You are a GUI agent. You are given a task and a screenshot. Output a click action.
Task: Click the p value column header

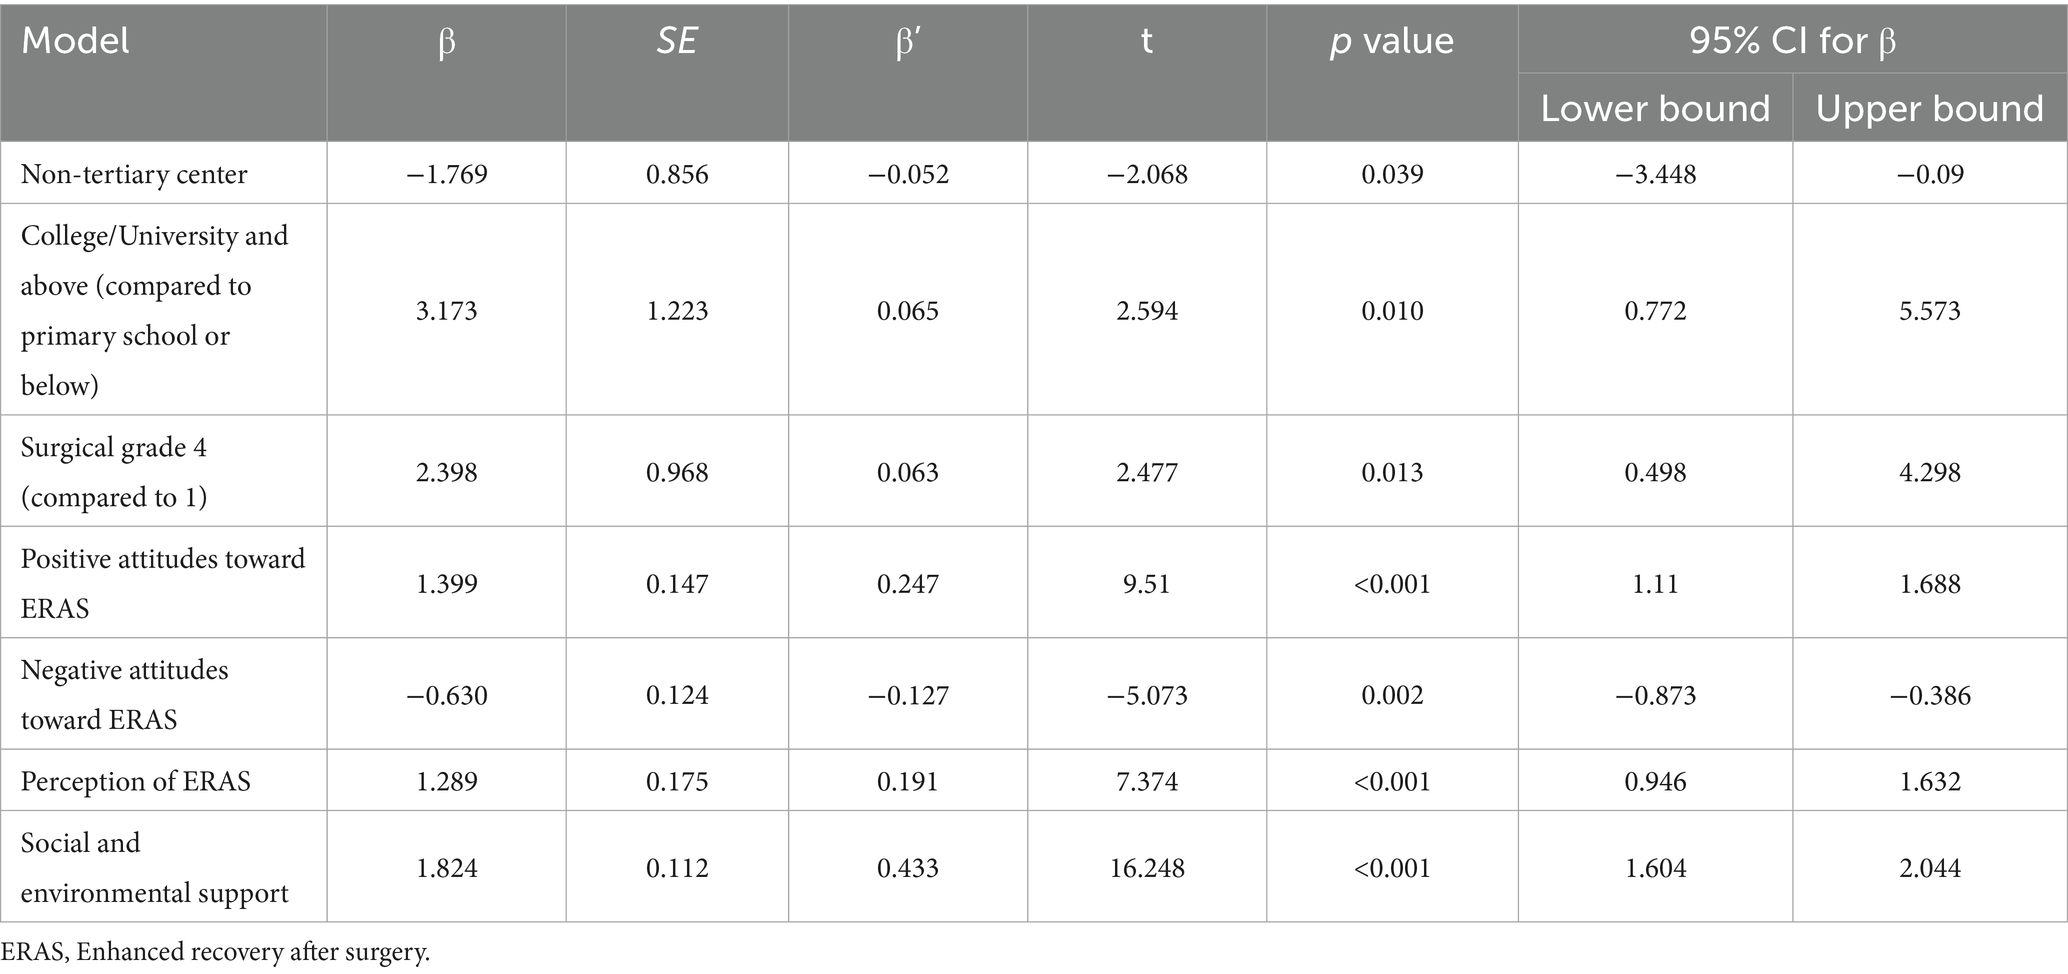[1392, 42]
